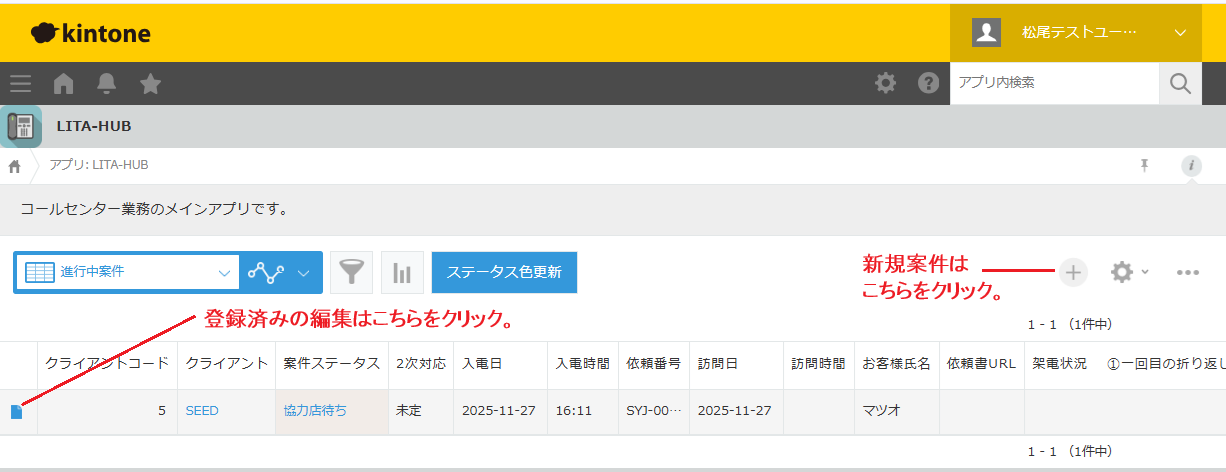Open record details via blue document icon
This screenshot has width=1226, height=472.
tap(16, 412)
